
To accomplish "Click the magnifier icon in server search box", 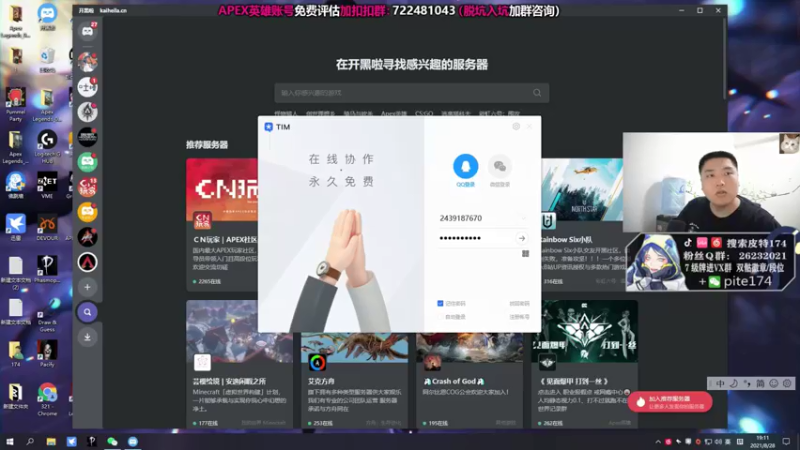I will [x=537, y=93].
